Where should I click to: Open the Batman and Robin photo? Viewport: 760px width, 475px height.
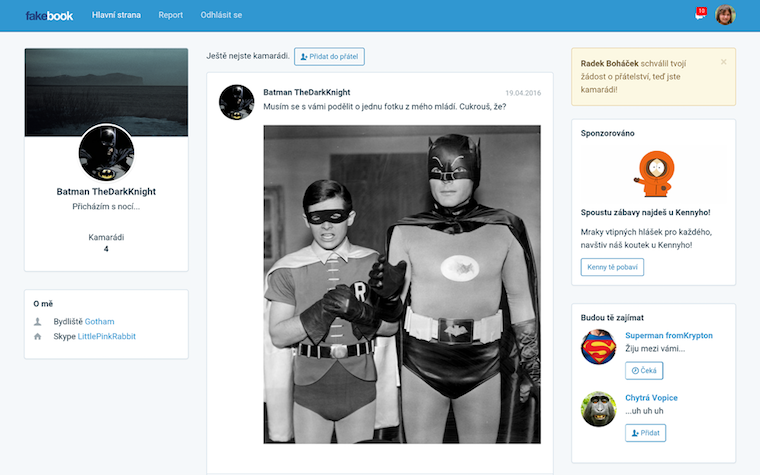(402, 285)
